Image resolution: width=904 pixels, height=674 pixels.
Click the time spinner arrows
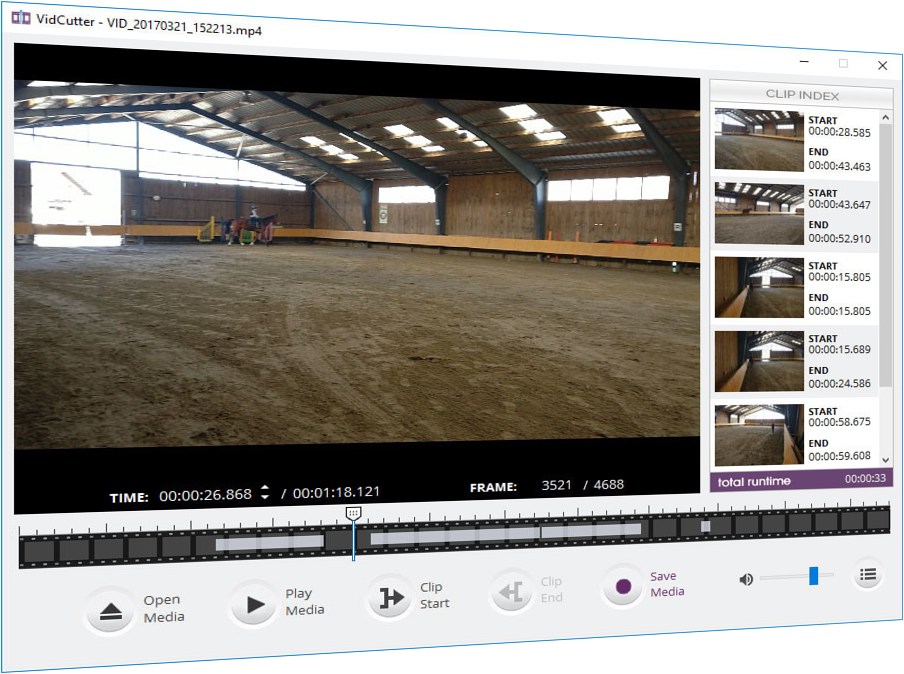point(265,492)
